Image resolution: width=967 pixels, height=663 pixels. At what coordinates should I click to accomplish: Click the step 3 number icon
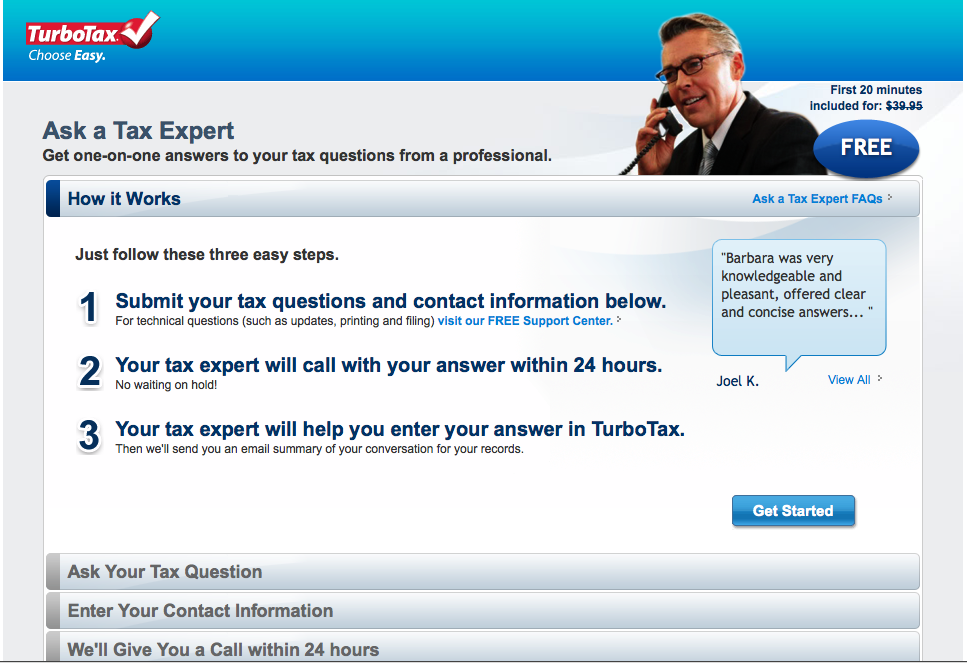(89, 435)
